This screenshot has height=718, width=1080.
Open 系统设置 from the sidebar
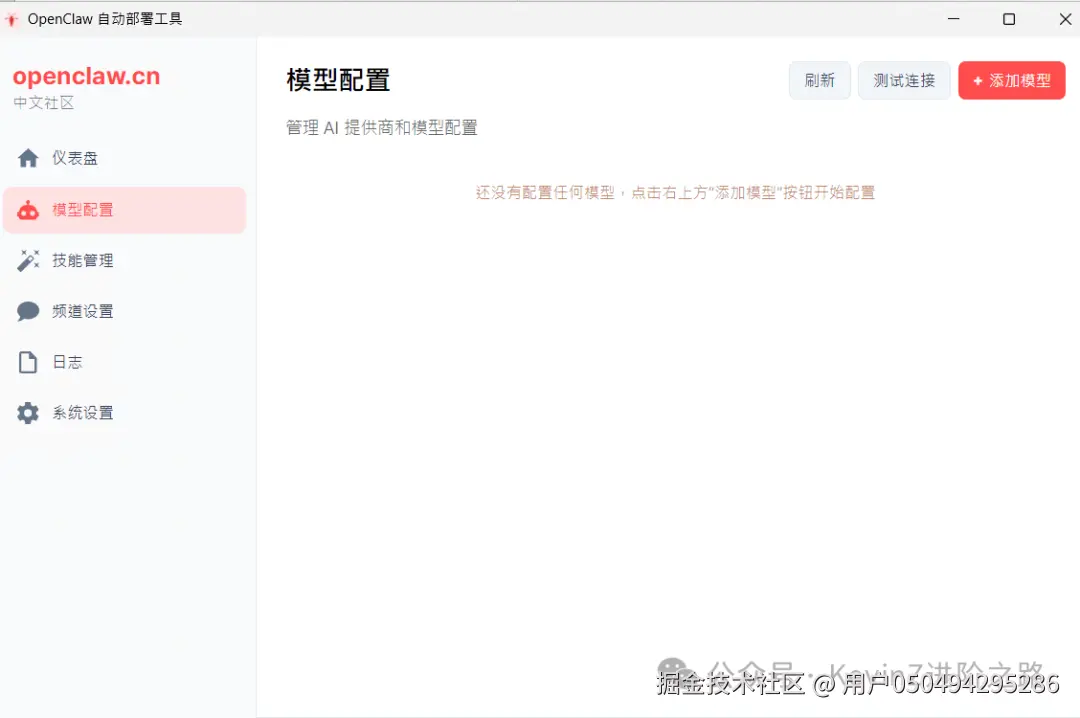pos(84,412)
